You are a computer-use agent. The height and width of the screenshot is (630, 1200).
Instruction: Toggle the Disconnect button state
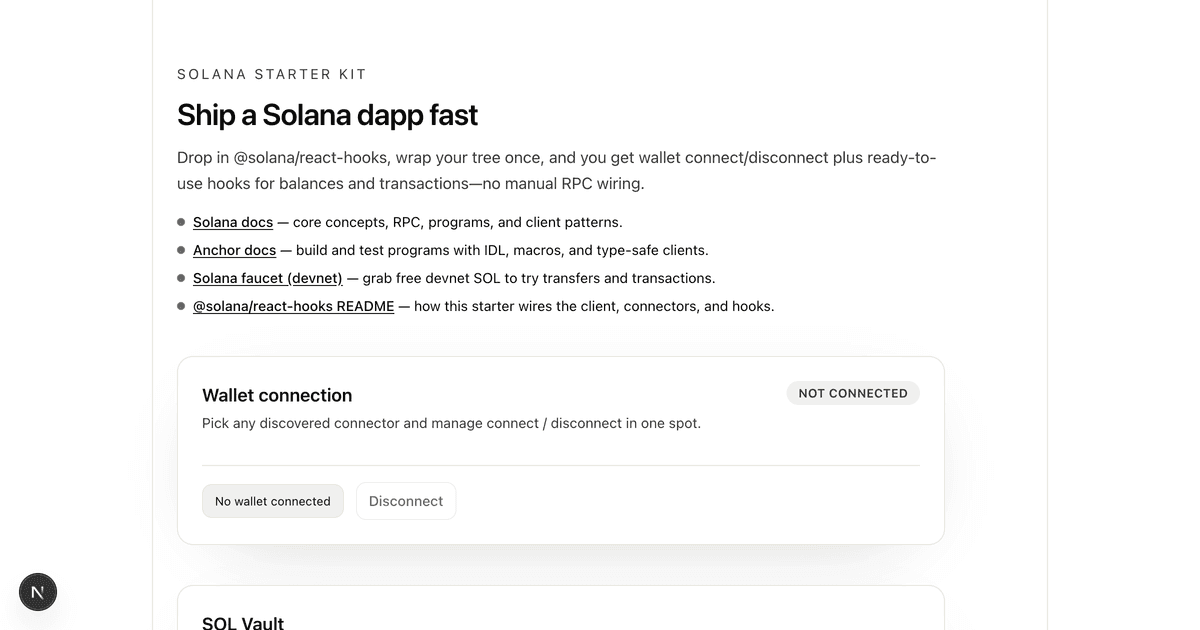(x=406, y=501)
